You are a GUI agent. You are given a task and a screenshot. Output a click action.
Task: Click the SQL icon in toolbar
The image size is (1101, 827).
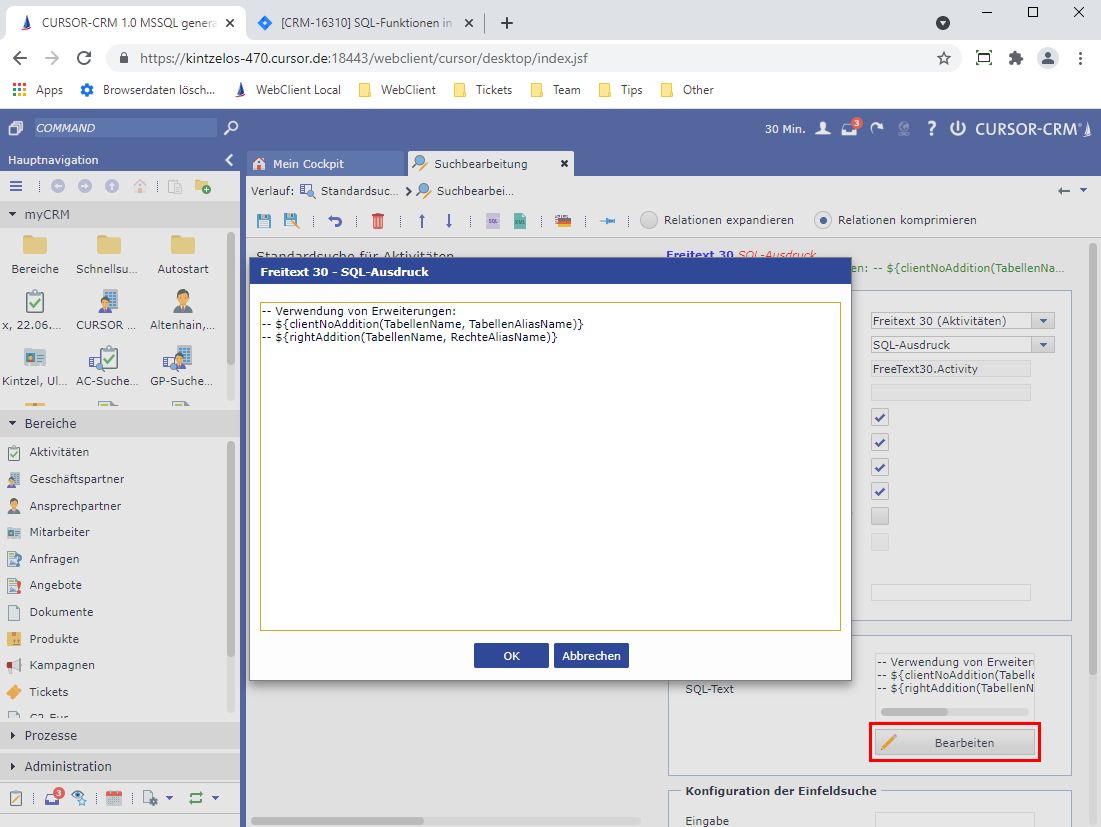click(x=492, y=221)
